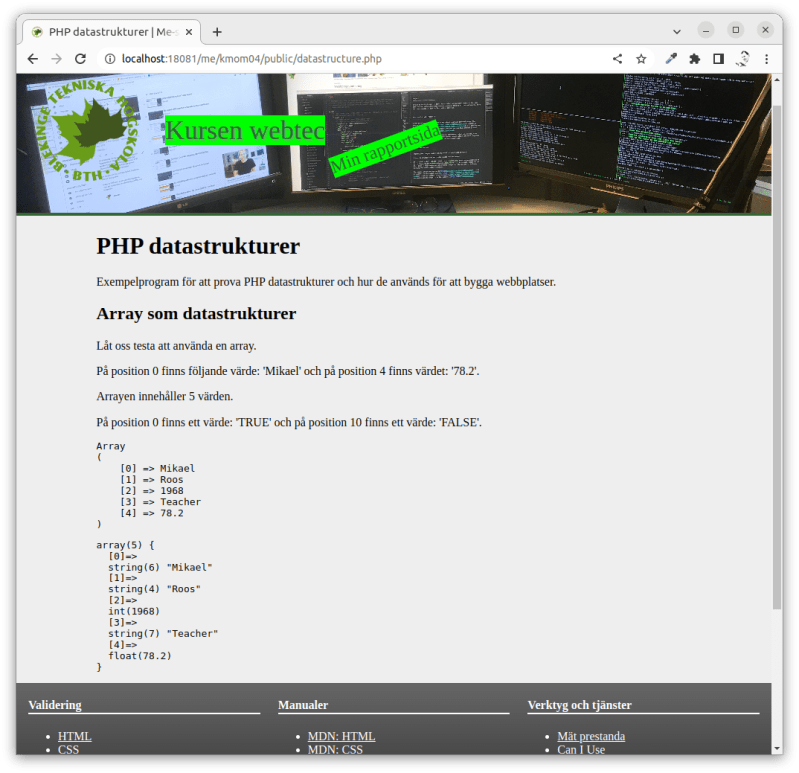Click the forward navigation arrow

pos(57,59)
